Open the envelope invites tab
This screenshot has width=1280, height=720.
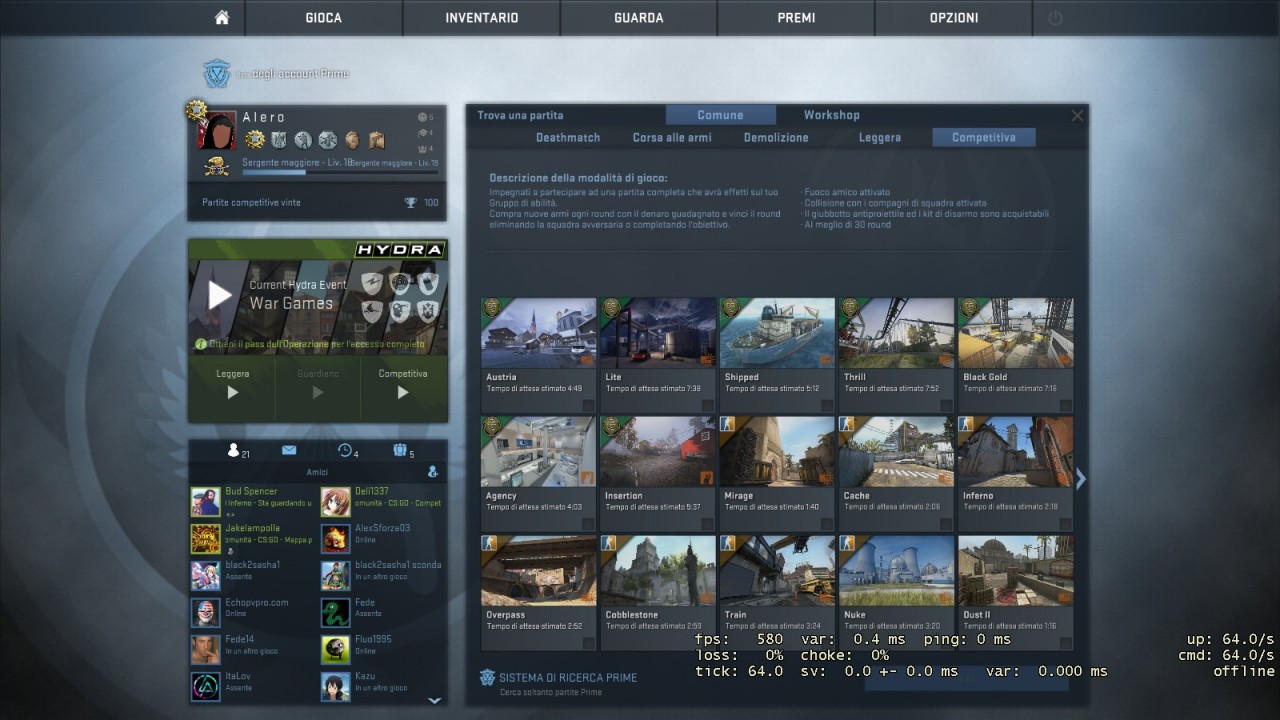point(289,451)
